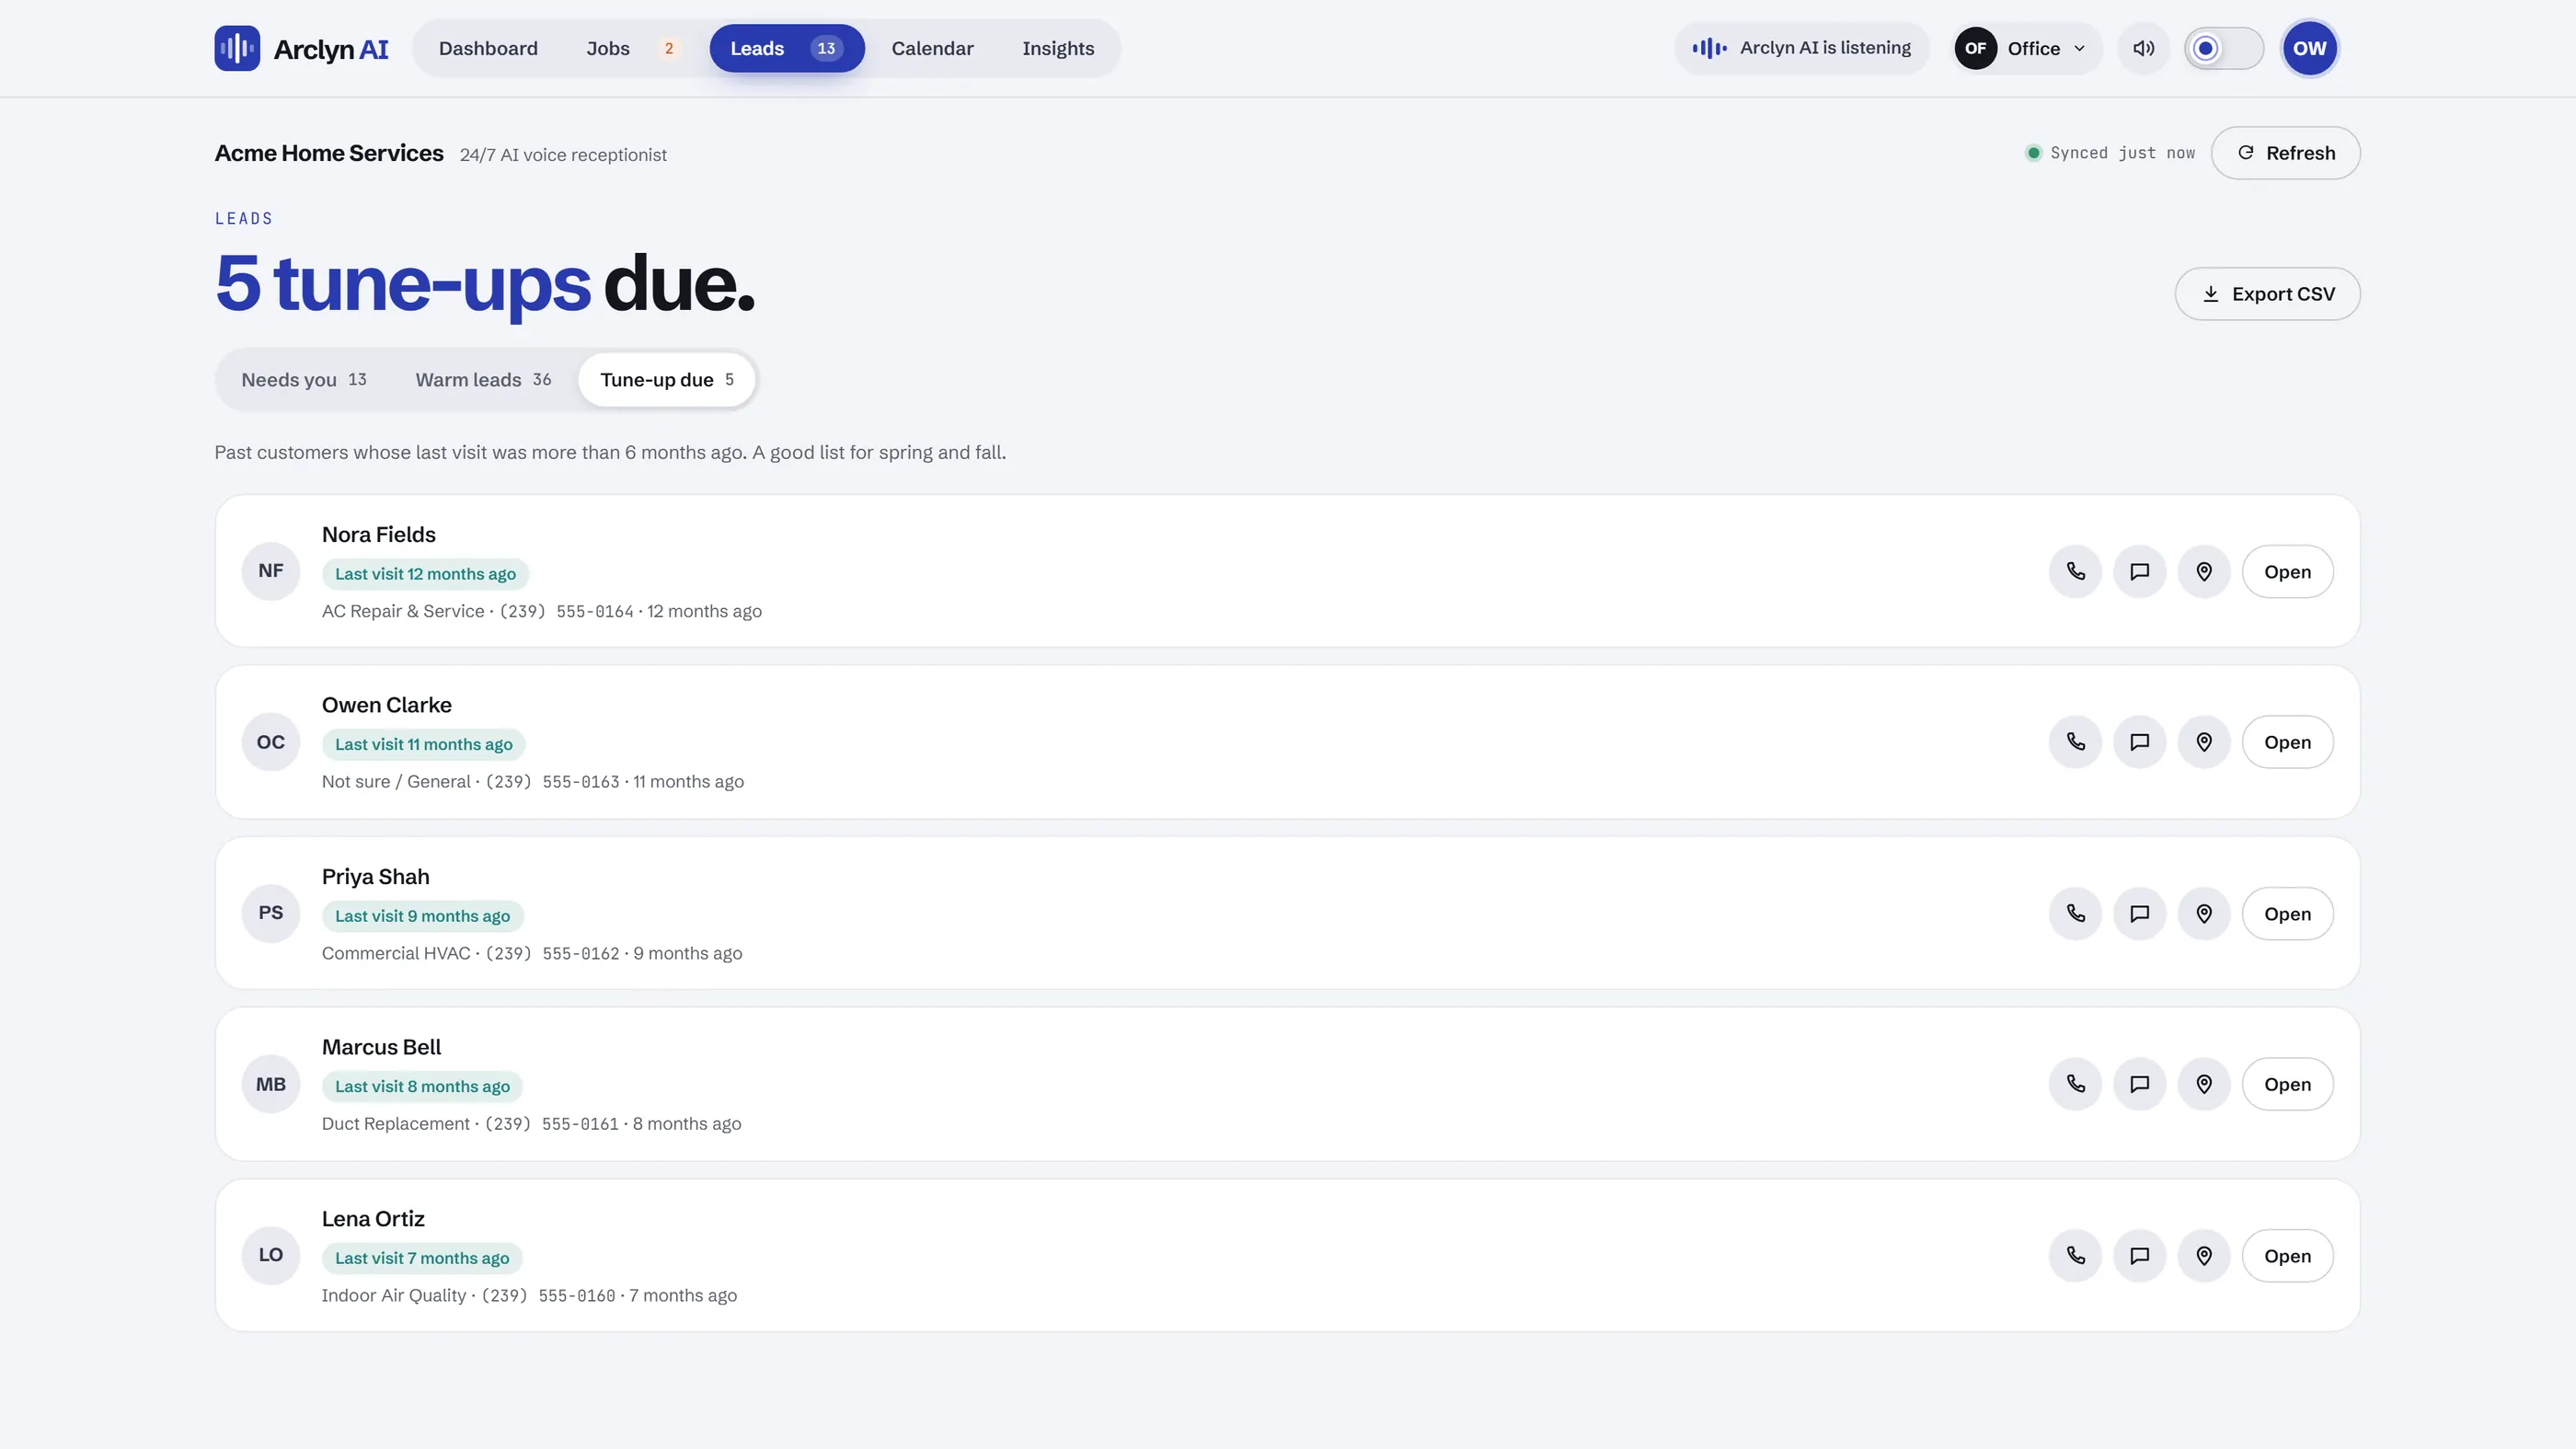Click the Arclyn AI logo
The height and width of the screenshot is (1449, 2576).
click(301, 48)
